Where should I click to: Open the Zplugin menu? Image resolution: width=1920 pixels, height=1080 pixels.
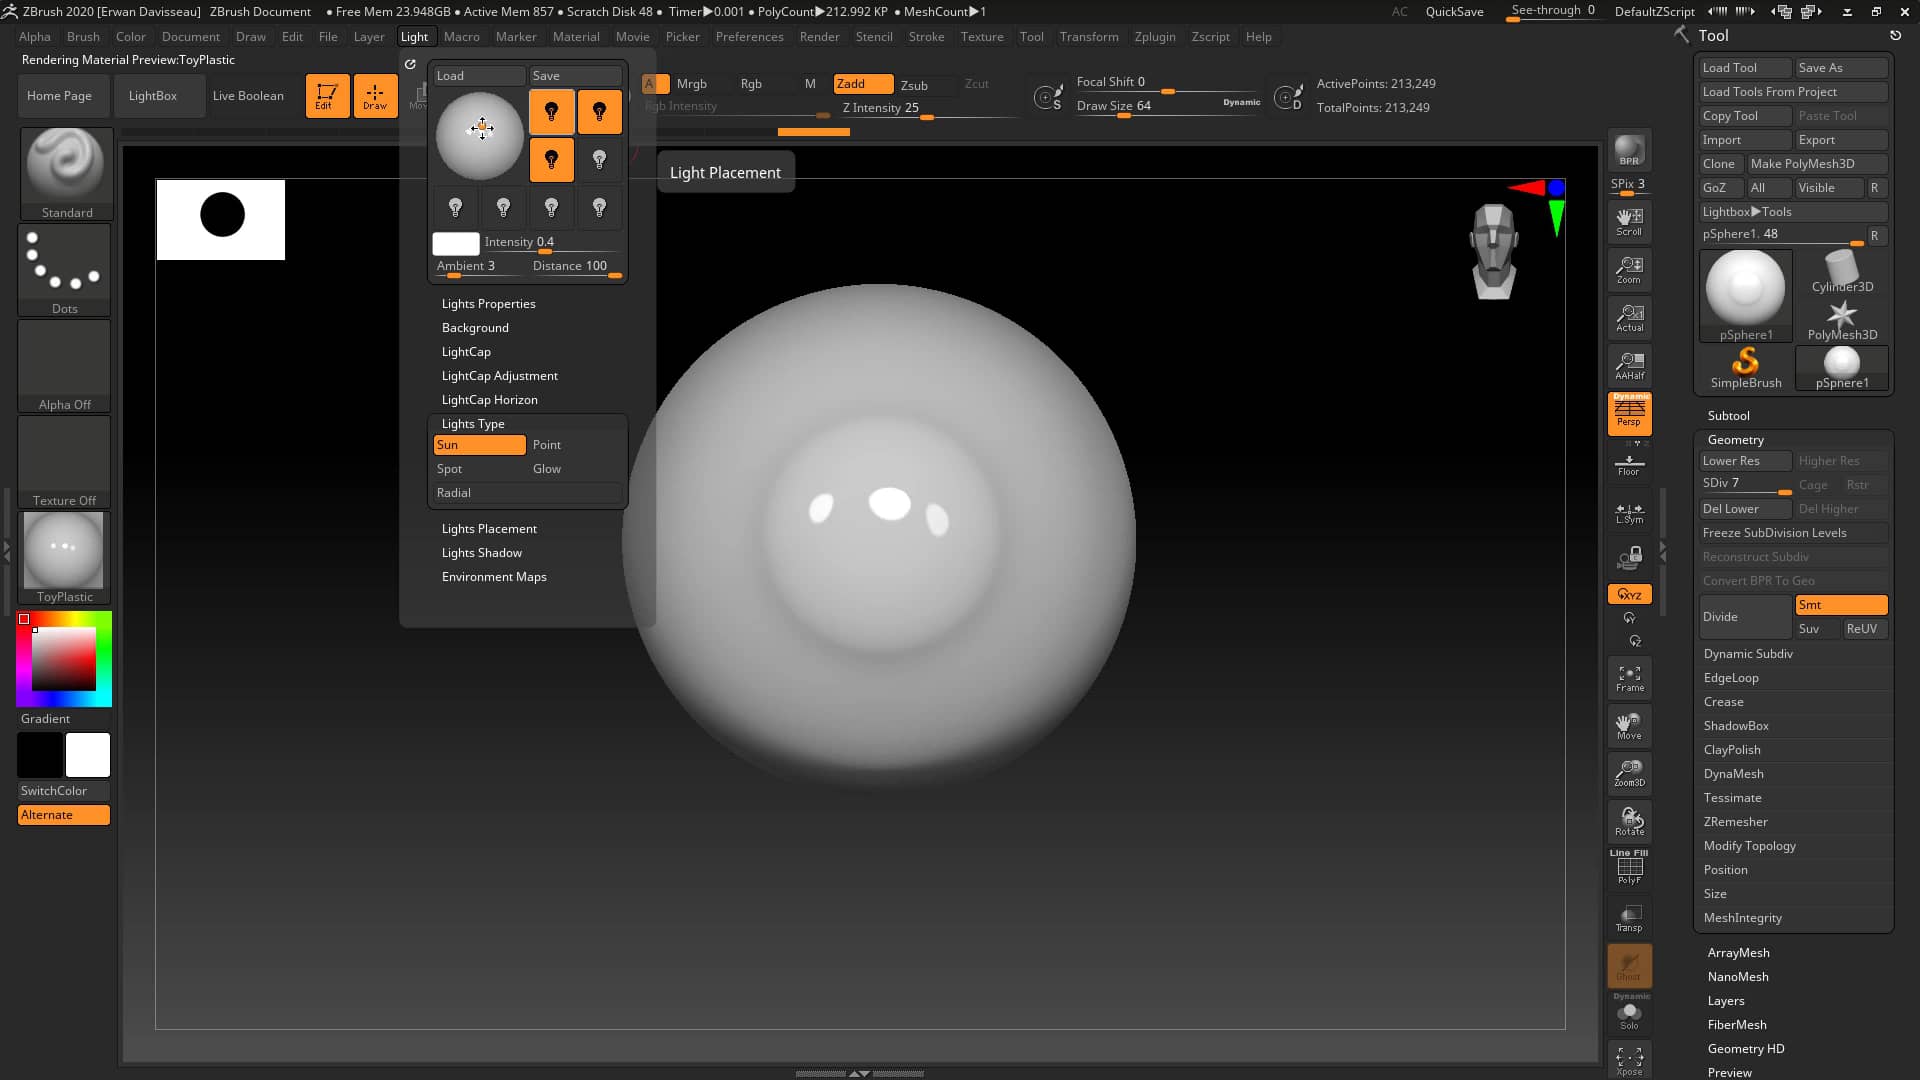(1155, 37)
